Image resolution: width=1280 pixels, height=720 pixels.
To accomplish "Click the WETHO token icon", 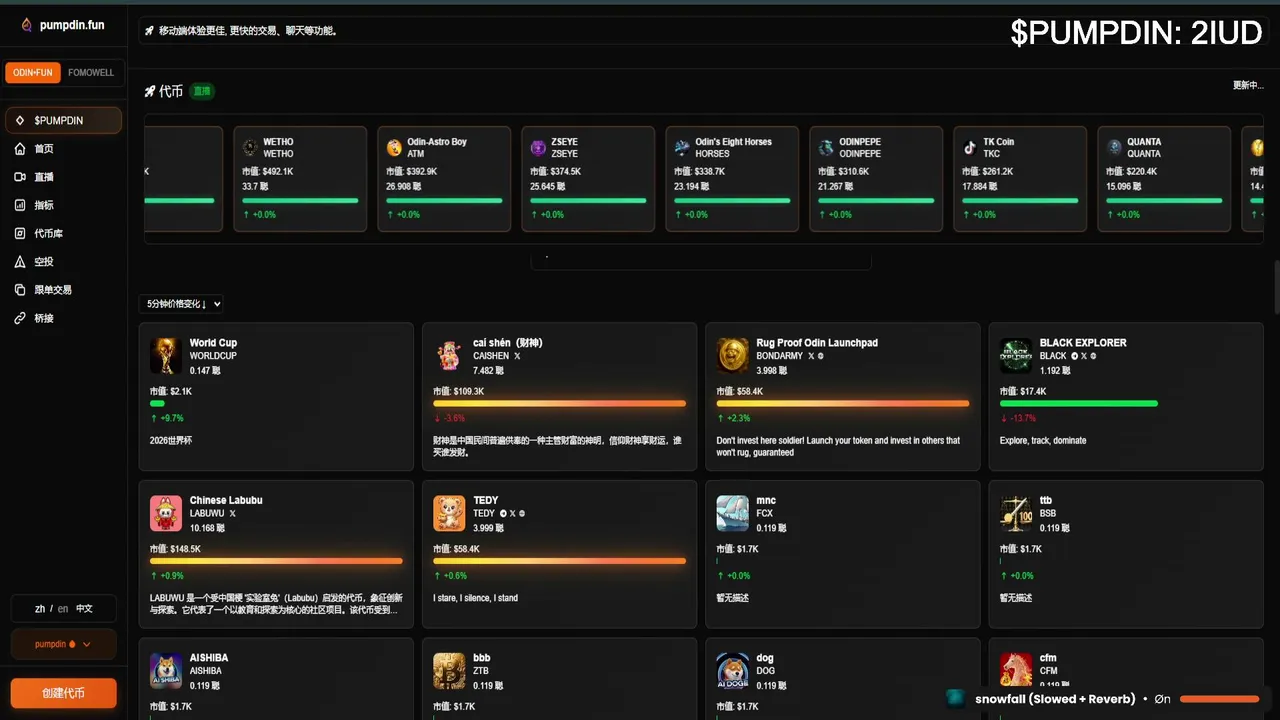I will coord(250,148).
